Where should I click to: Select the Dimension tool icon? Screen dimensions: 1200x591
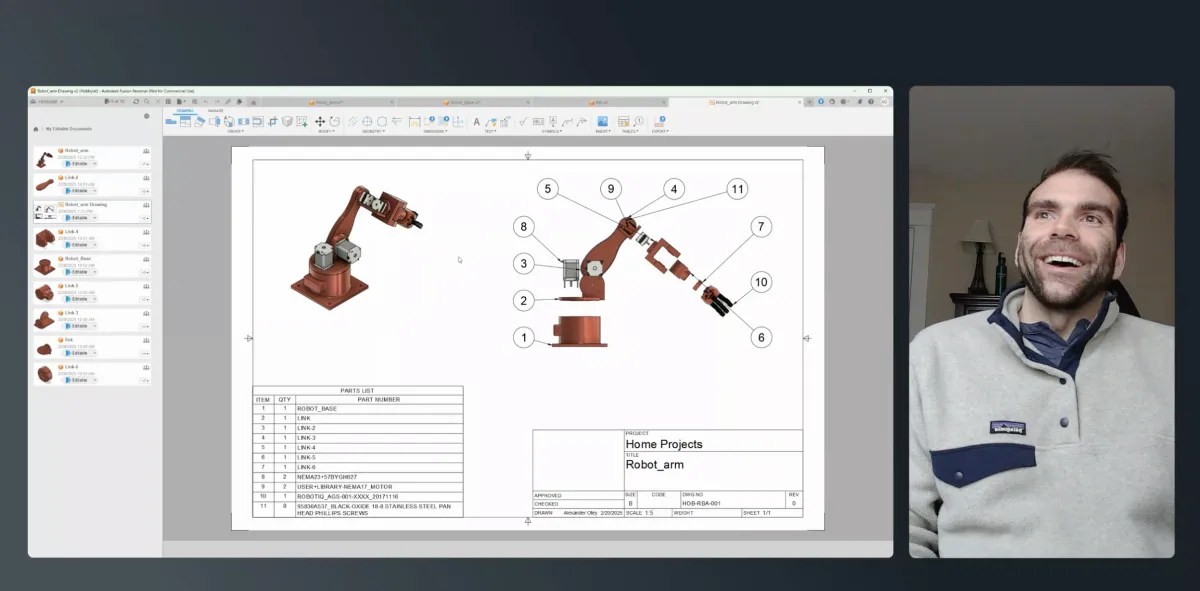pyautogui.click(x=413, y=122)
